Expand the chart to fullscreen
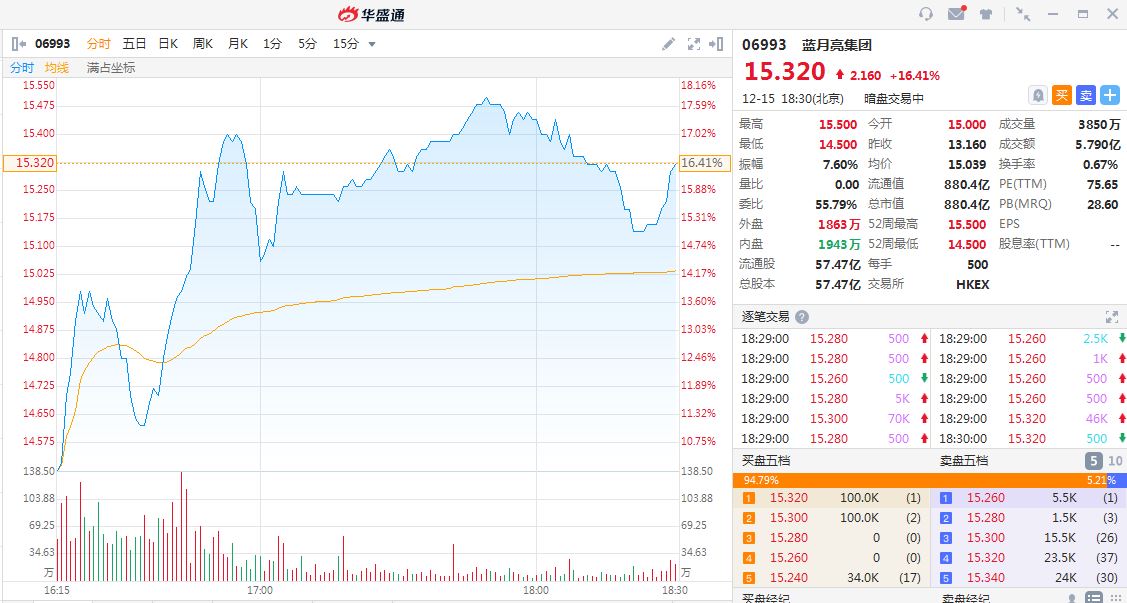The width and height of the screenshot is (1127, 603). point(694,44)
